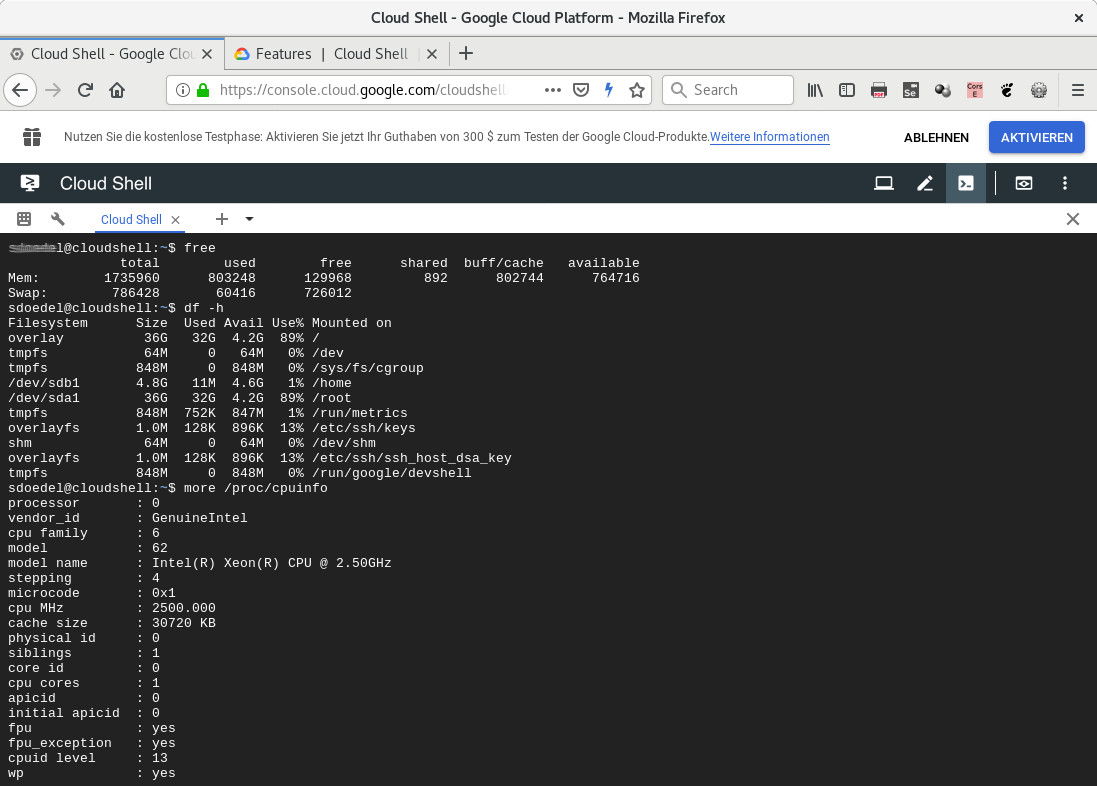
Task: Open the three-dot overflow menu in Cloud Shell
Action: click(1065, 183)
